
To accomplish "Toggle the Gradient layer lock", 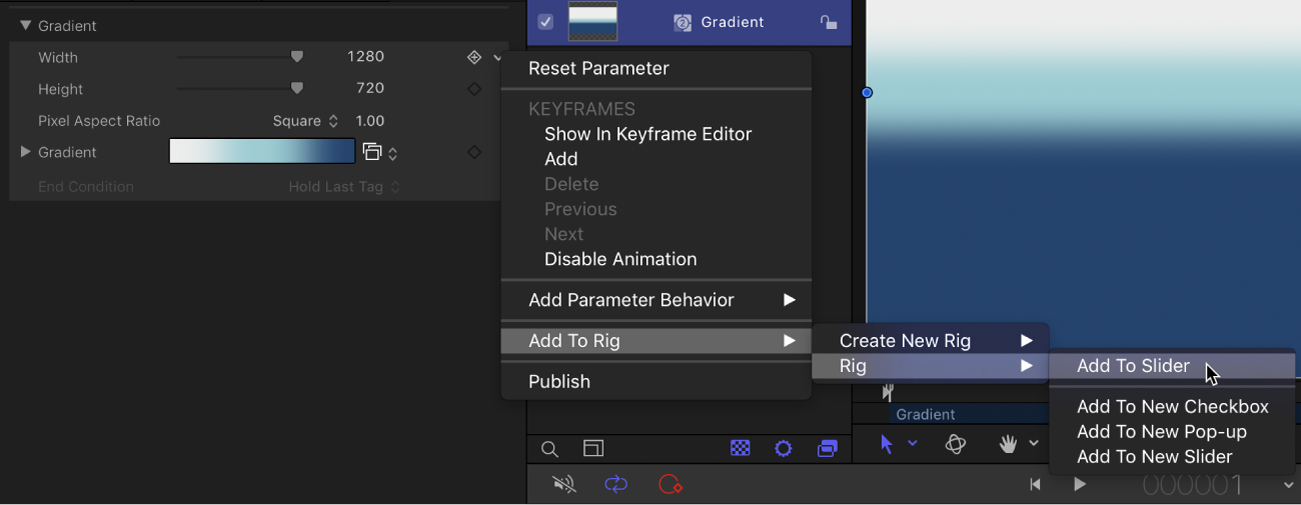I will (828, 22).
